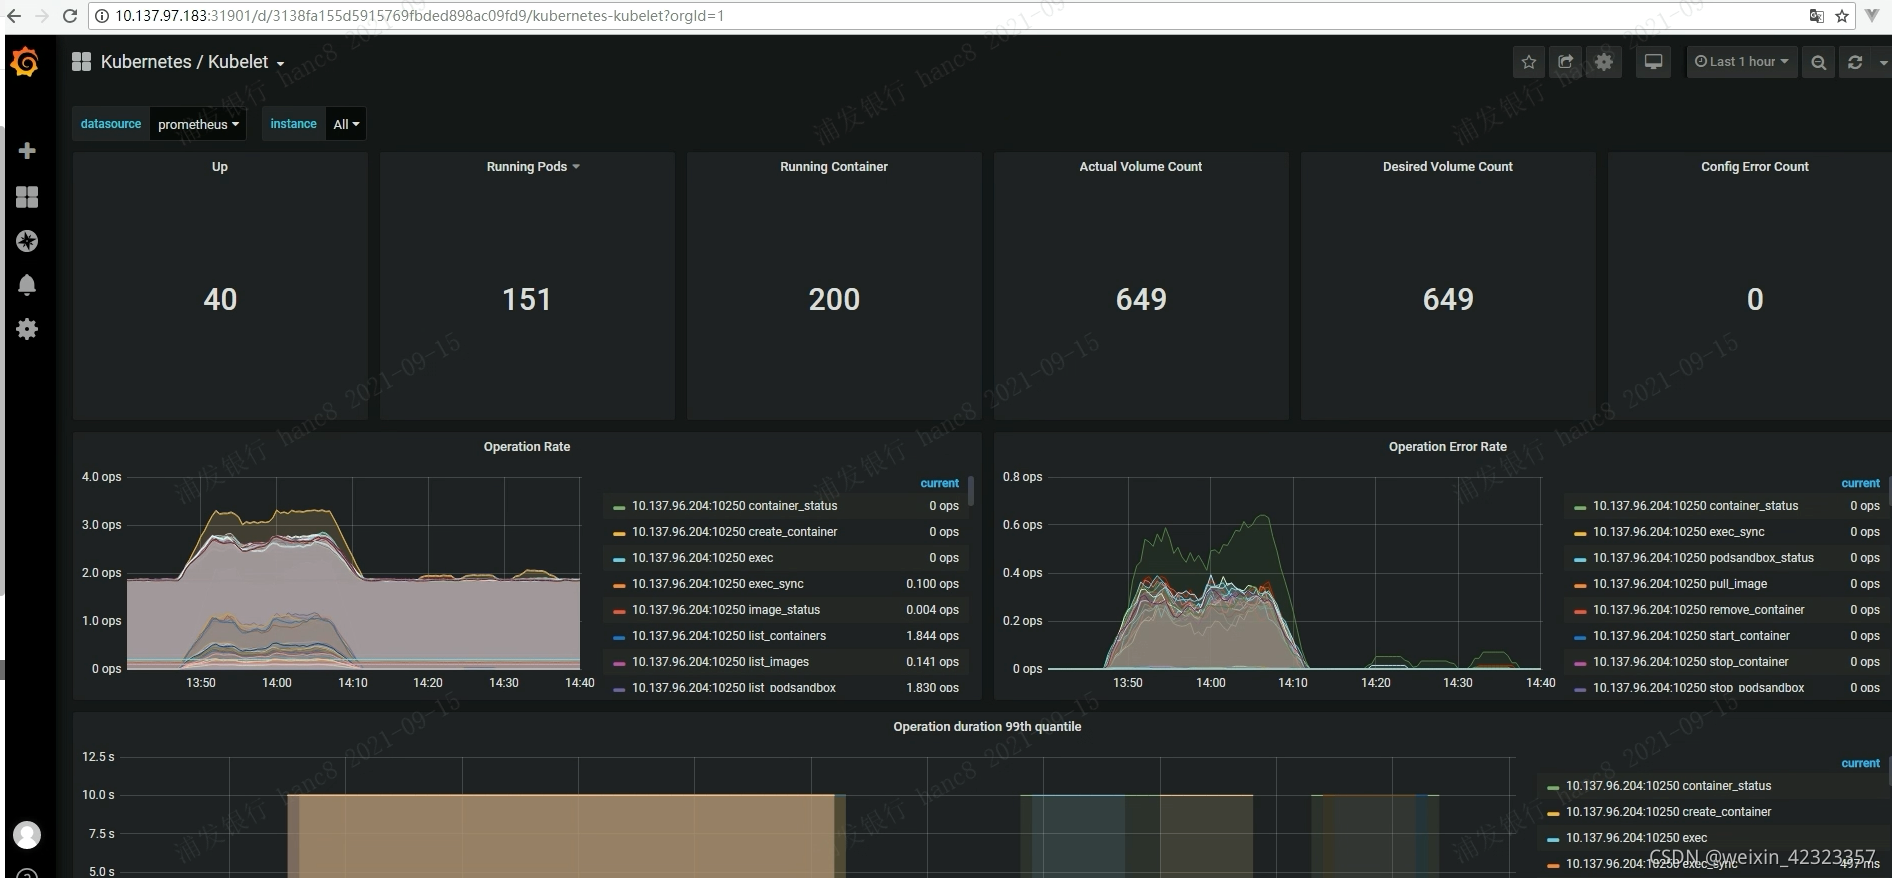1892x878 pixels.
Task: Open the Running Pods panel title menu
Action: (532, 167)
